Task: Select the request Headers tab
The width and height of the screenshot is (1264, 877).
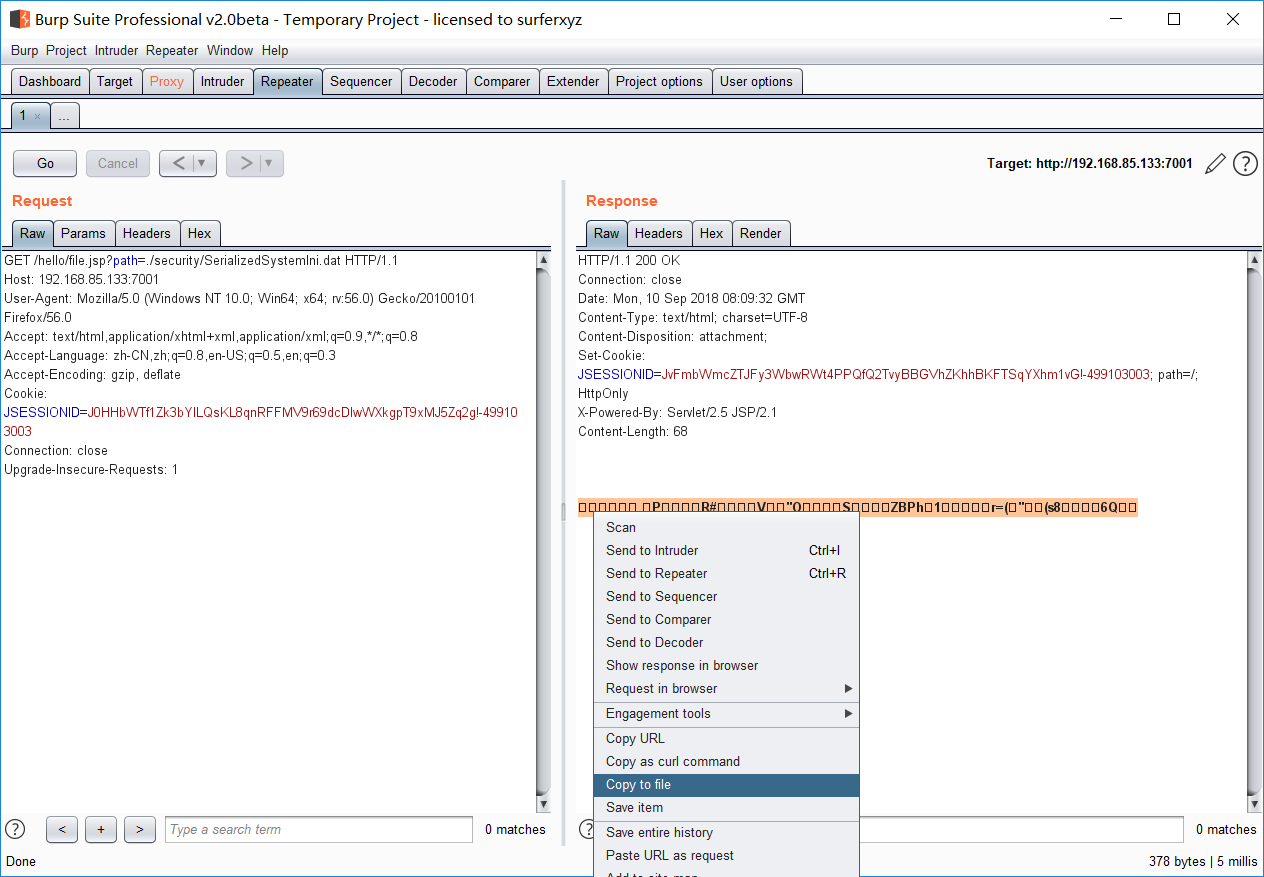Action: point(147,233)
